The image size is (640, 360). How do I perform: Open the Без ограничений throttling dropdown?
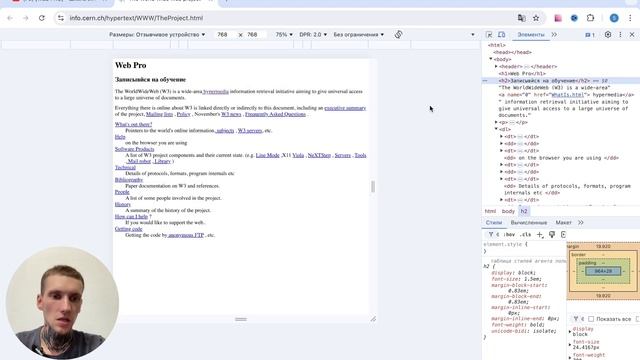(x=359, y=35)
